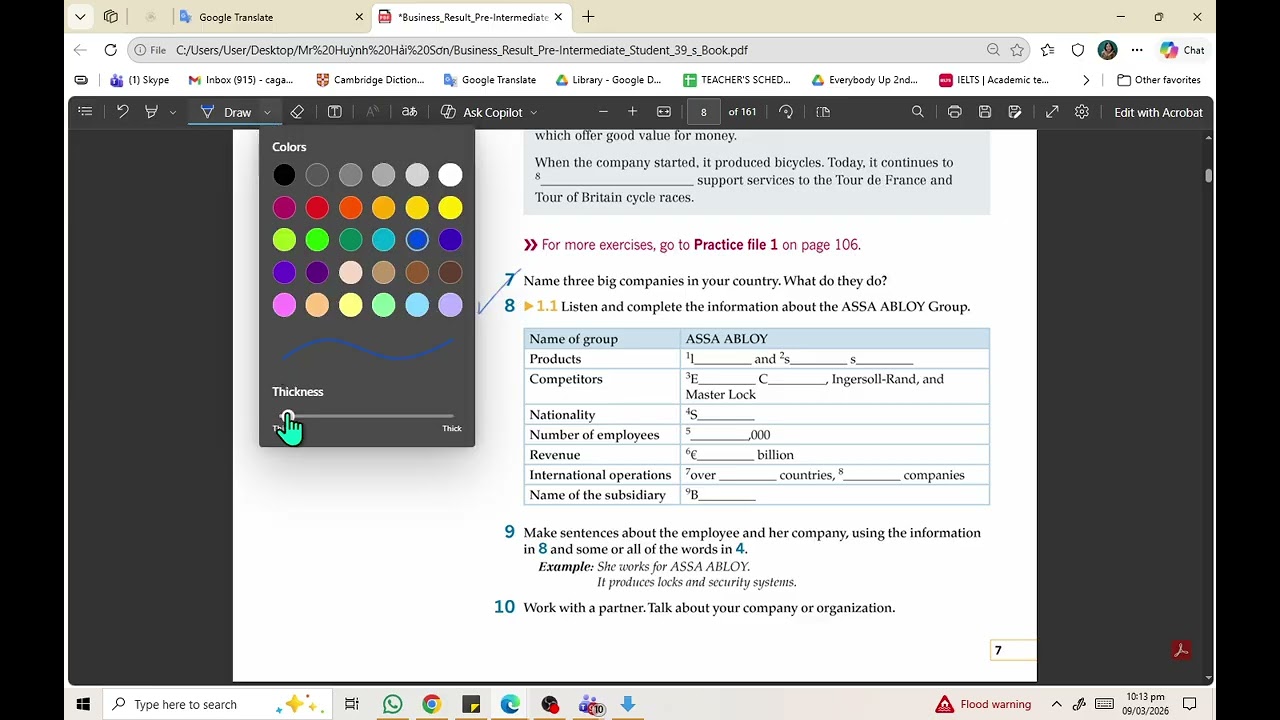Image resolution: width=1280 pixels, height=720 pixels.
Task: Print the PDF document
Action: pos(955,112)
